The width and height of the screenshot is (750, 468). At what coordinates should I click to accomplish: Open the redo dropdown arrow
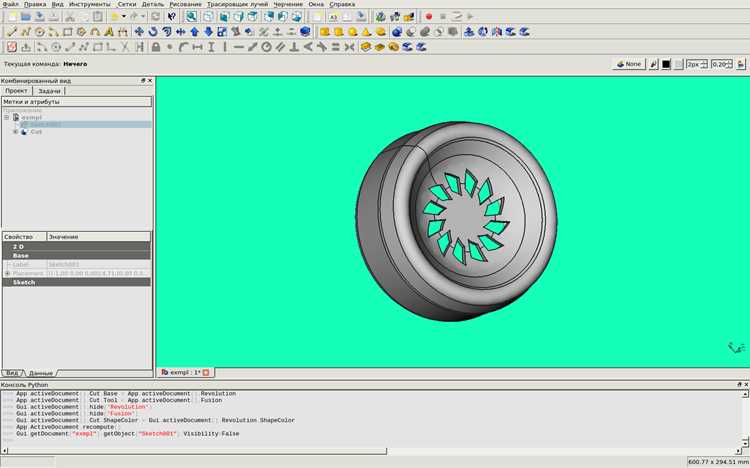(x=143, y=17)
